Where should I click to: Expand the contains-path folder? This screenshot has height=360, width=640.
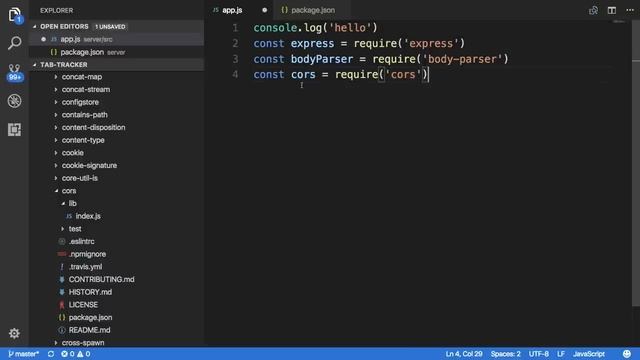coord(84,115)
